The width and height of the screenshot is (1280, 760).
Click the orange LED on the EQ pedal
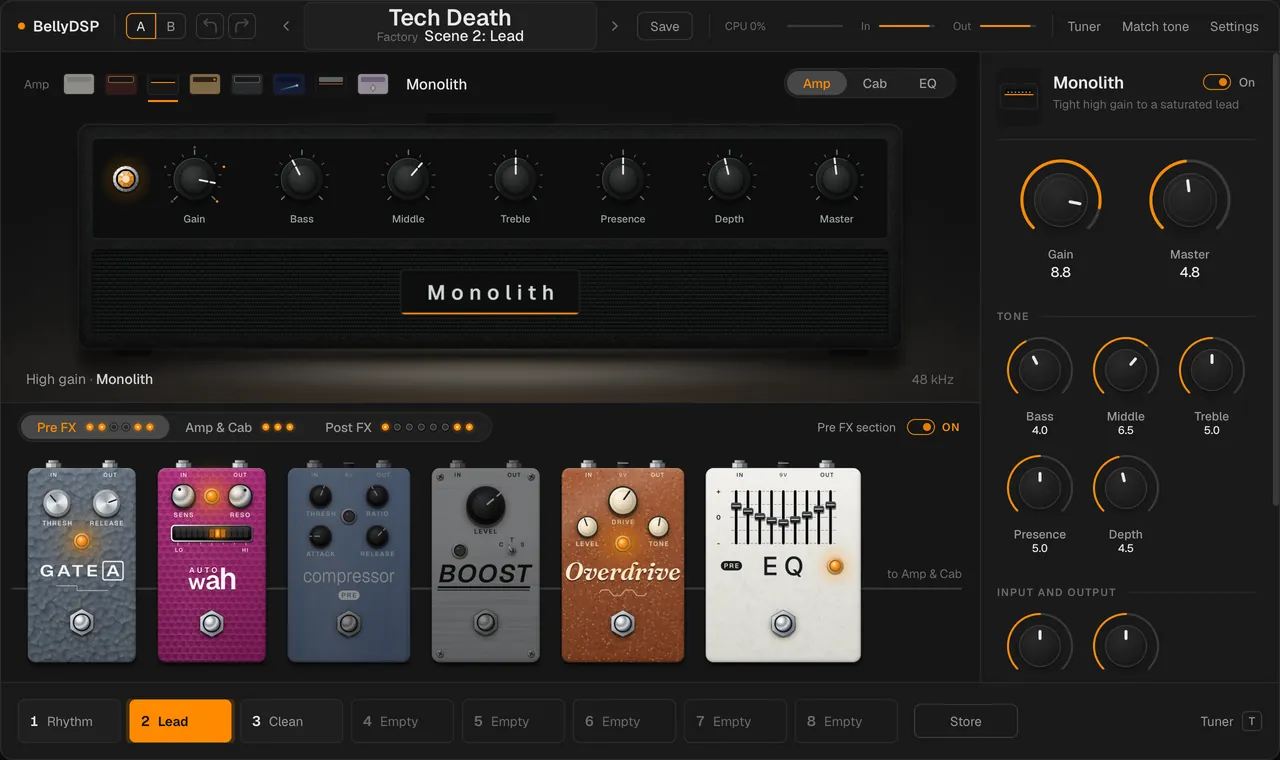pos(835,566)
